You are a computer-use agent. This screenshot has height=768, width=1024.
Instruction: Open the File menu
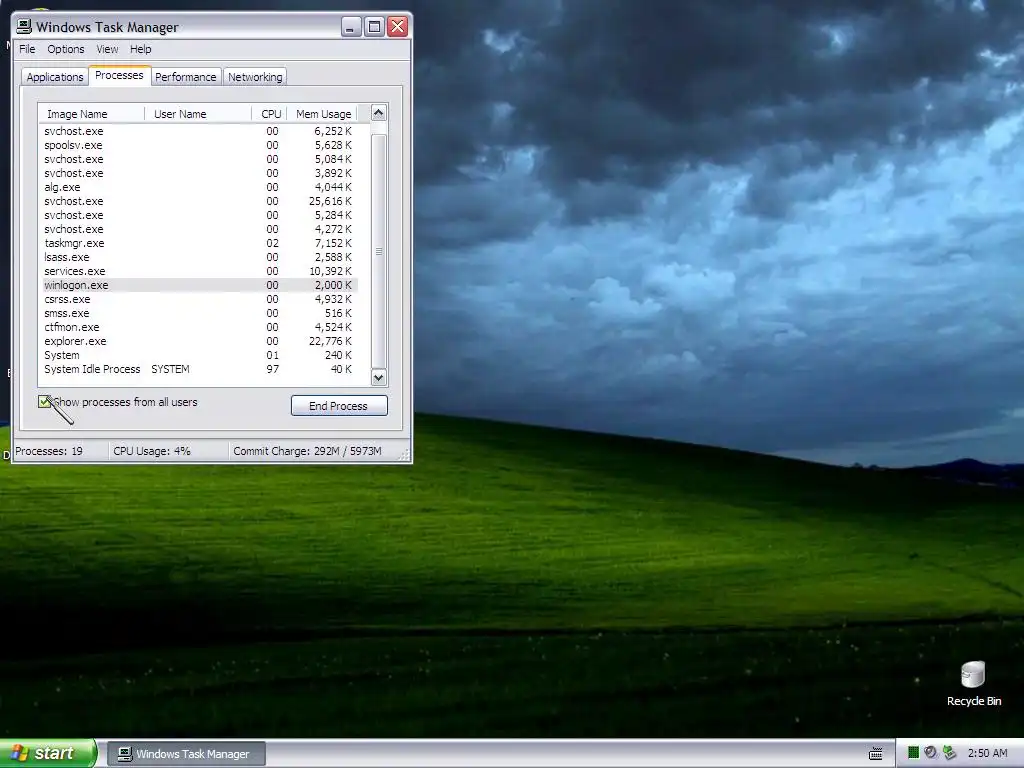(27, 49)
